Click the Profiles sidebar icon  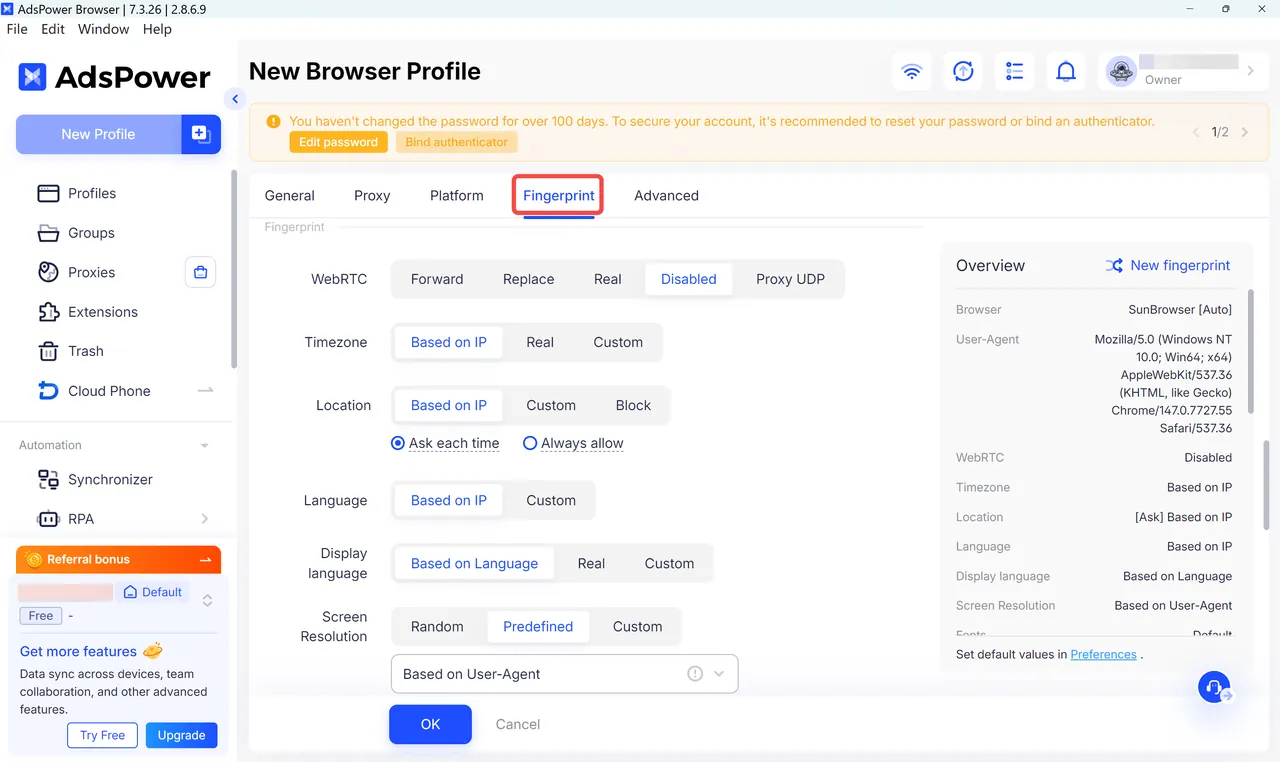48,193
